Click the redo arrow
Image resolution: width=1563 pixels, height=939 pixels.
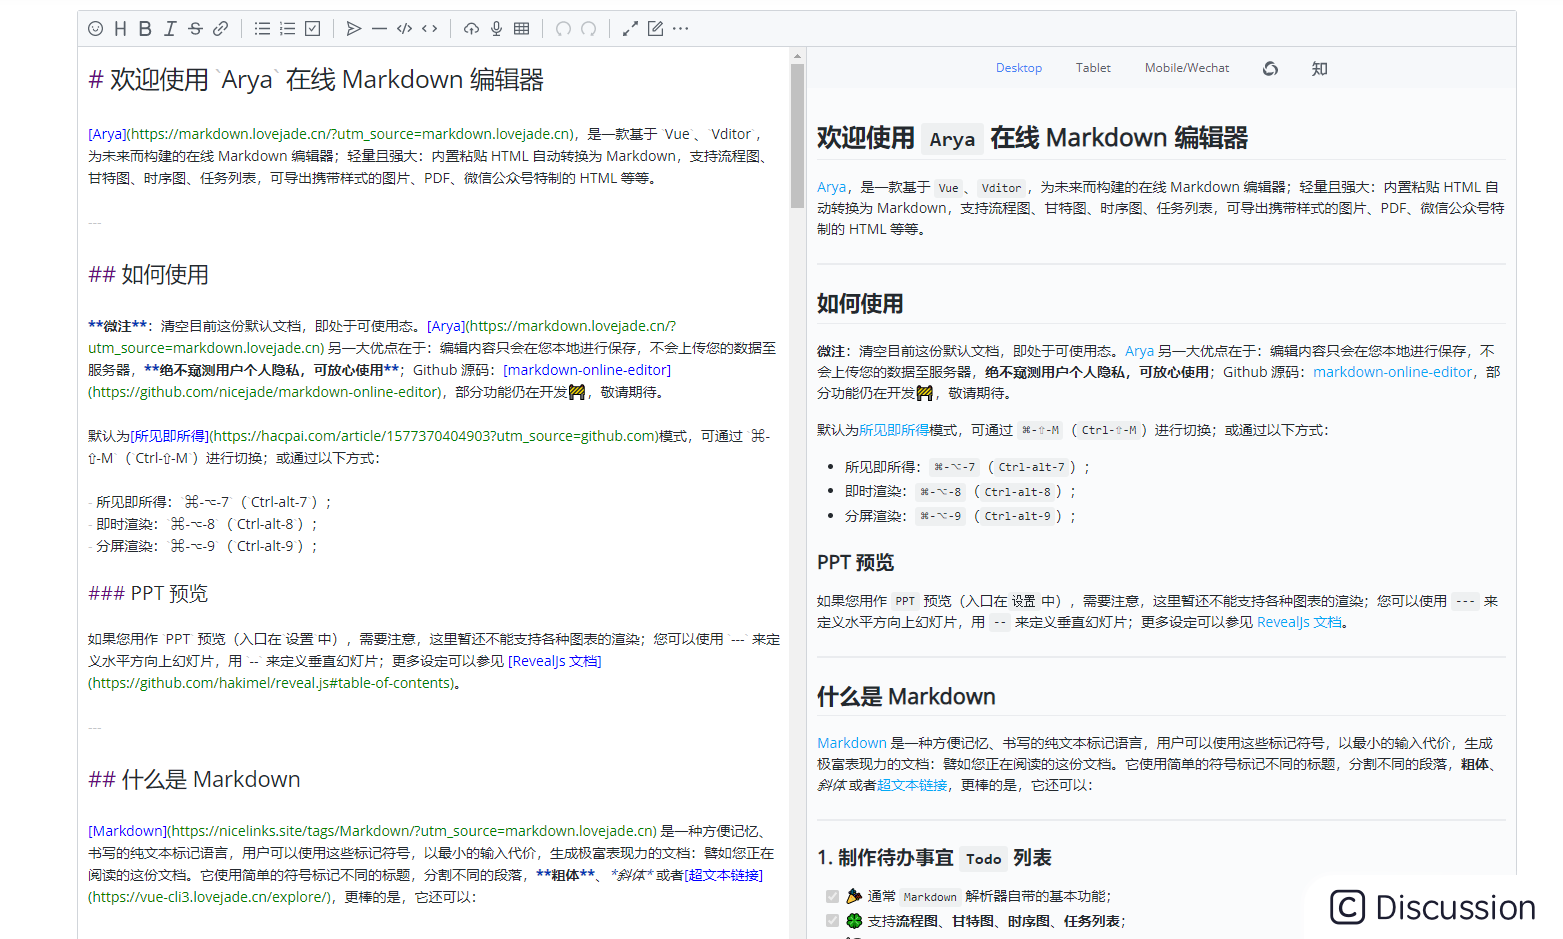[589, 29]
